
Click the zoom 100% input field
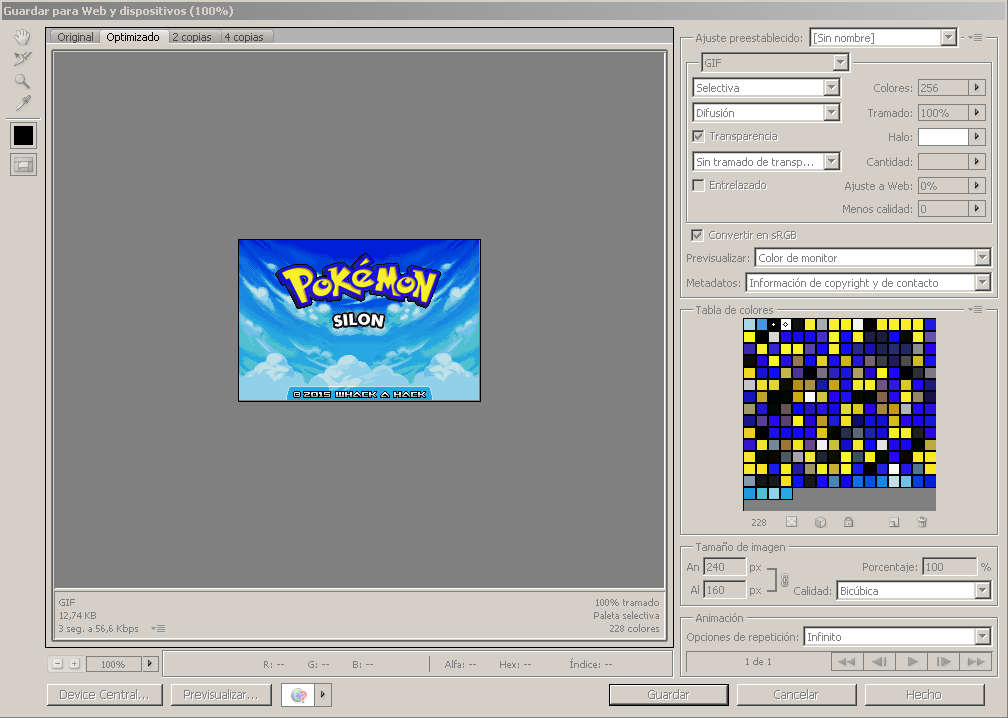[114, 664]
